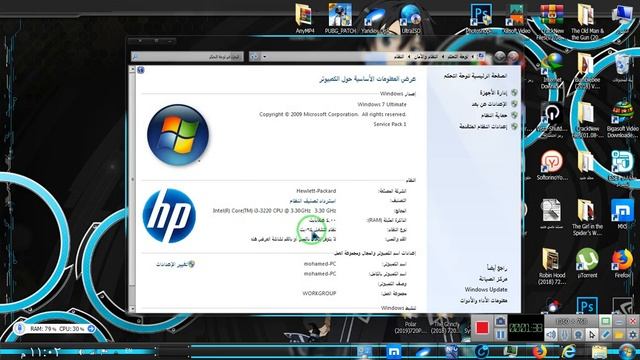Open the recorder settings gear
The image size is (640, 360).
click(x=633, y=335)
